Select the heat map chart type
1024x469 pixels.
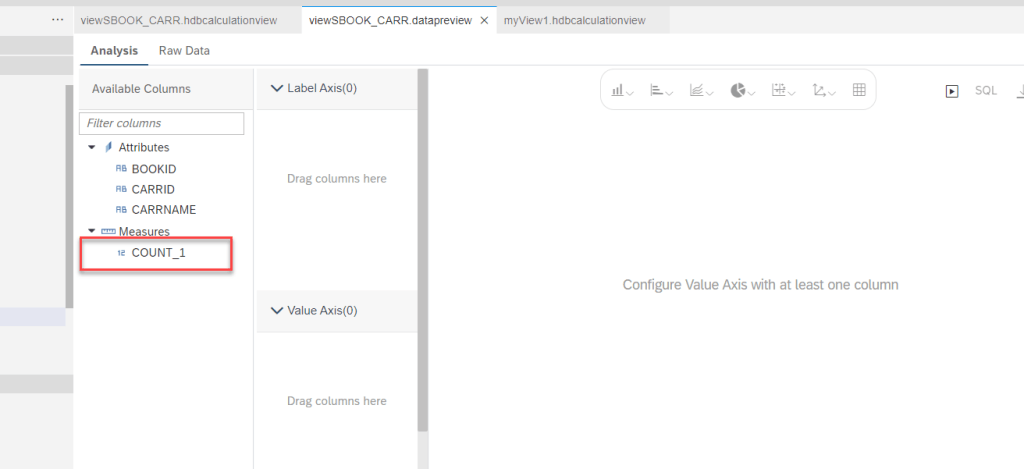tap(783, 90)
